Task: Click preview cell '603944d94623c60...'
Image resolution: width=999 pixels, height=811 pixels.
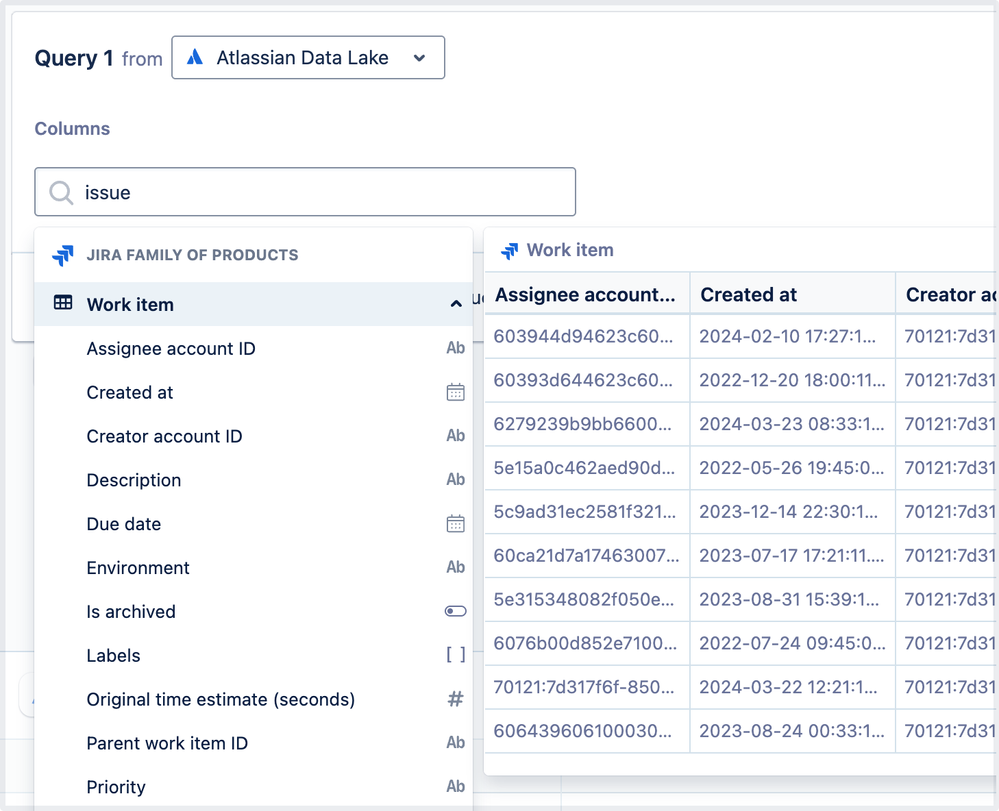Action: [587, 336]
